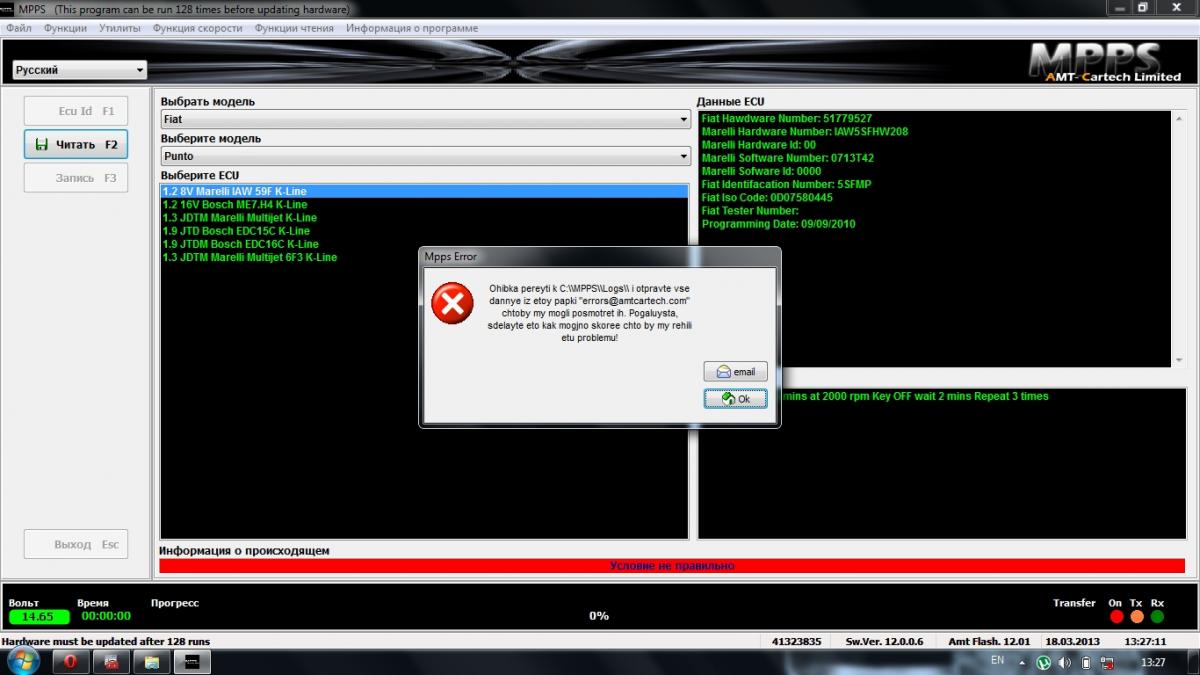
Task: Click the 41323835 serial status entry
Action: pos(798,641)
